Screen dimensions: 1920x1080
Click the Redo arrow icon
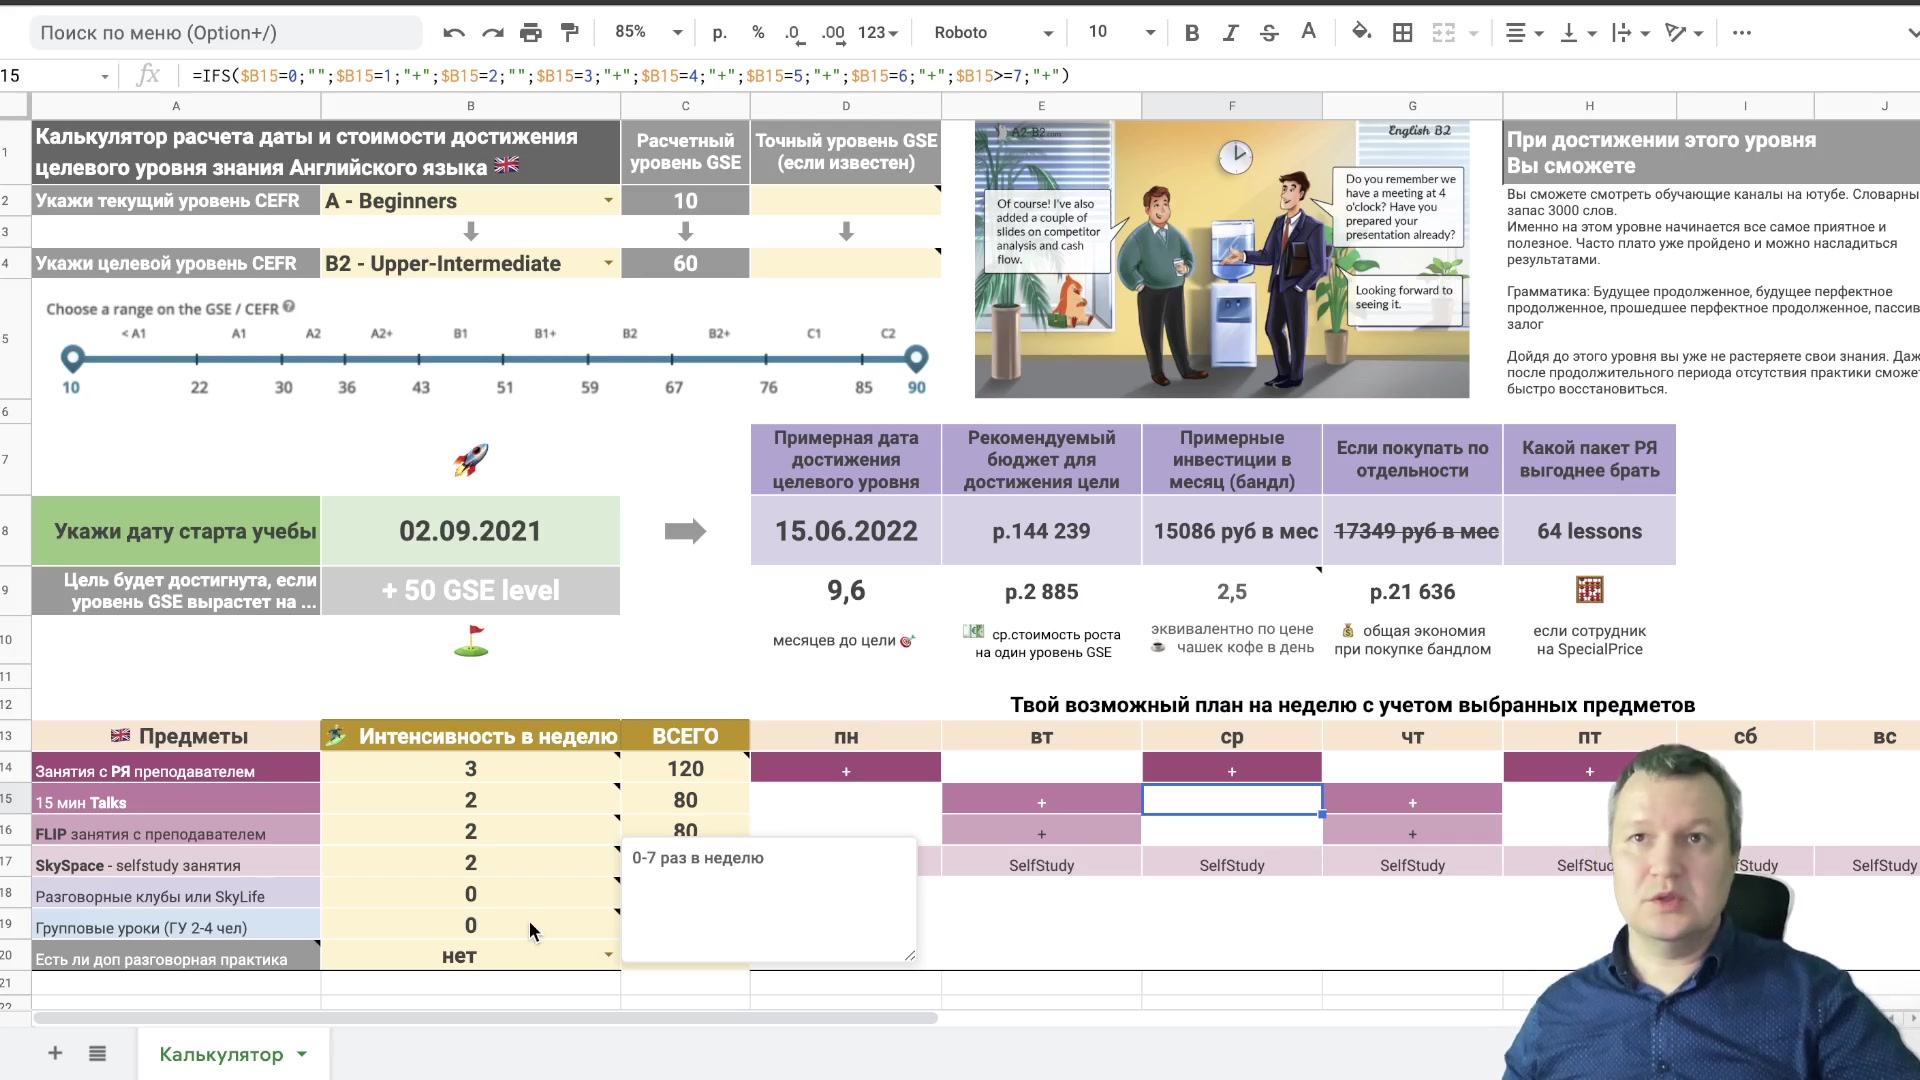coord(492,33)
